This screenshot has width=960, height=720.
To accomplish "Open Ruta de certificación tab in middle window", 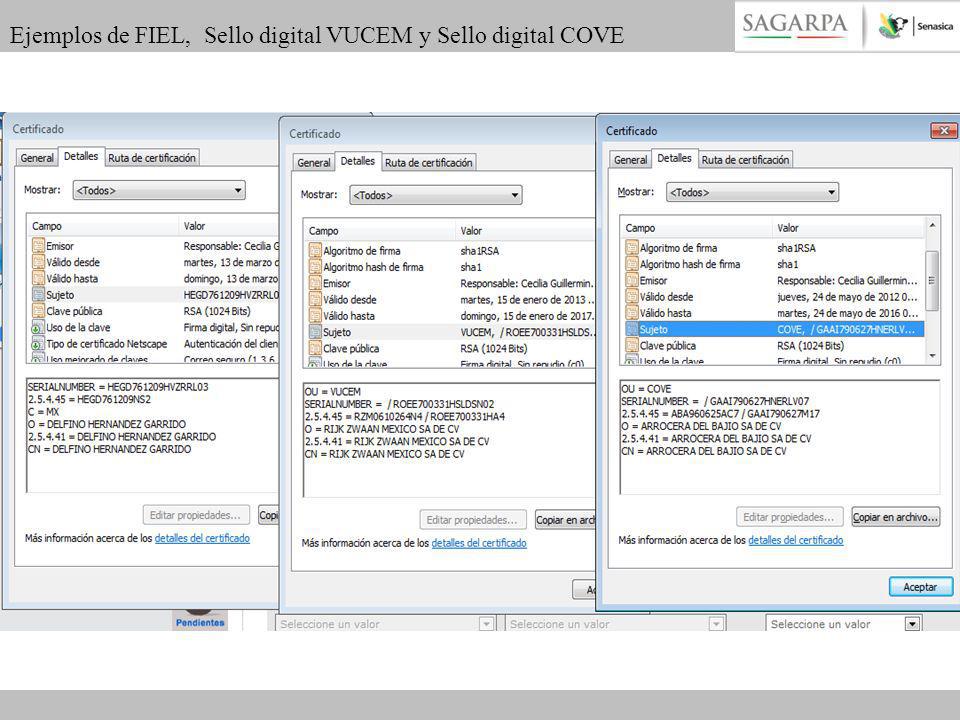I will click(x=429, y=163).
